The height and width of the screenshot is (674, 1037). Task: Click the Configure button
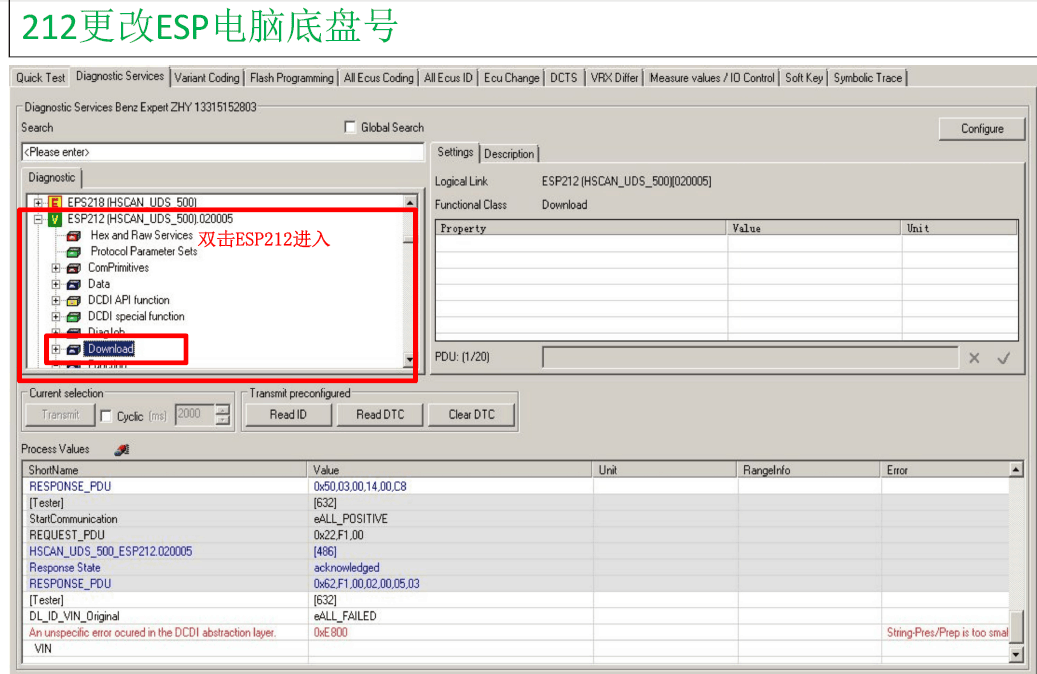point(981,128)
